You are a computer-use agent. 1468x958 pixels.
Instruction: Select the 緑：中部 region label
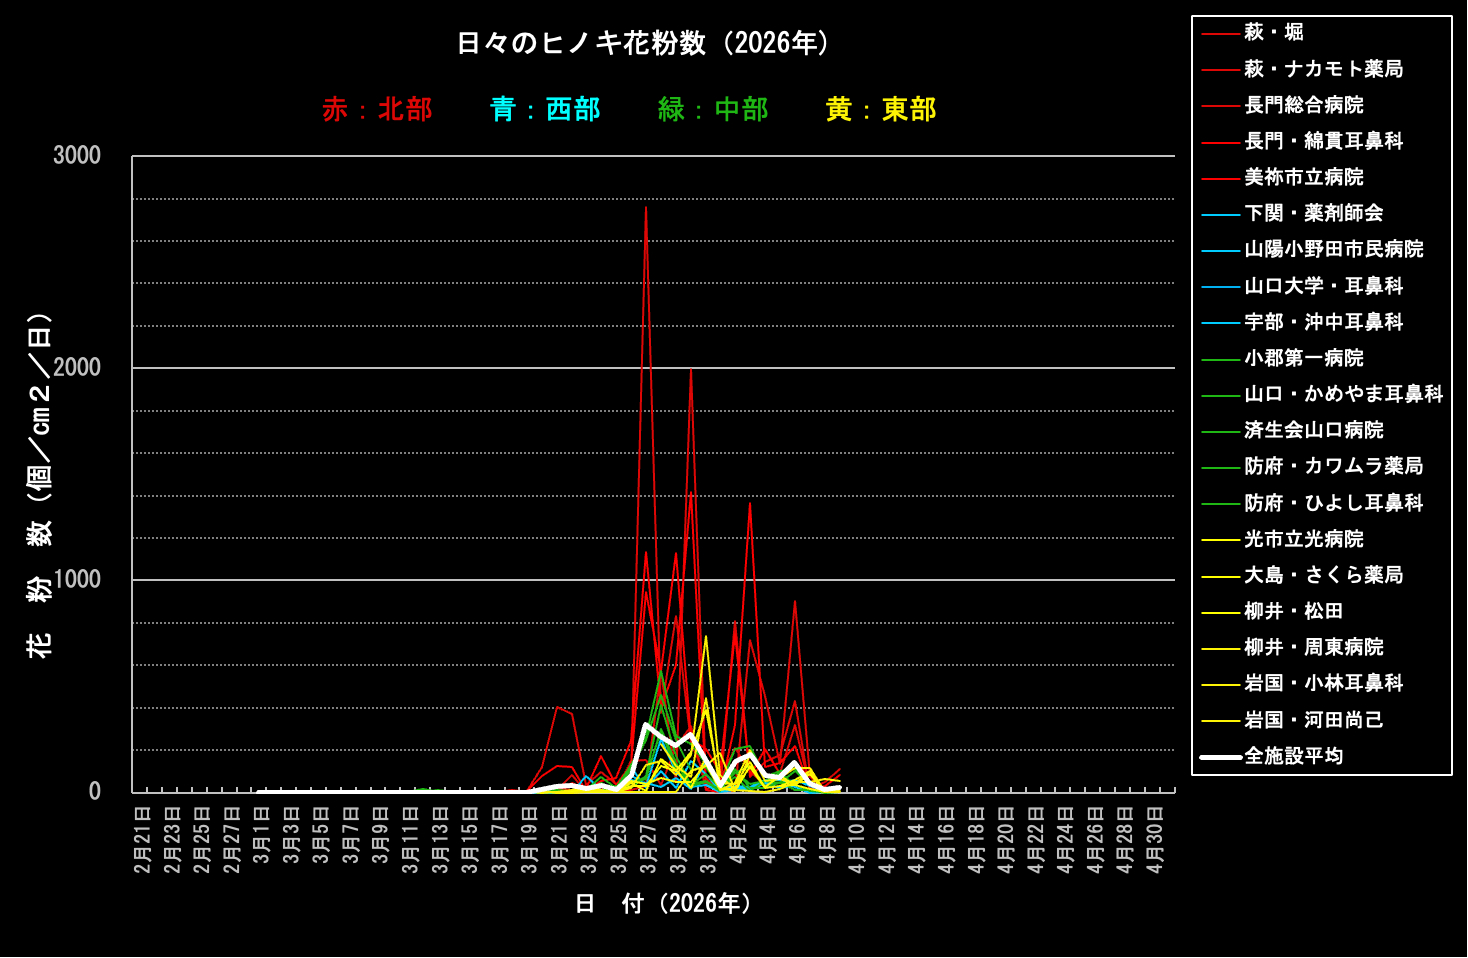tap(713, 110)
